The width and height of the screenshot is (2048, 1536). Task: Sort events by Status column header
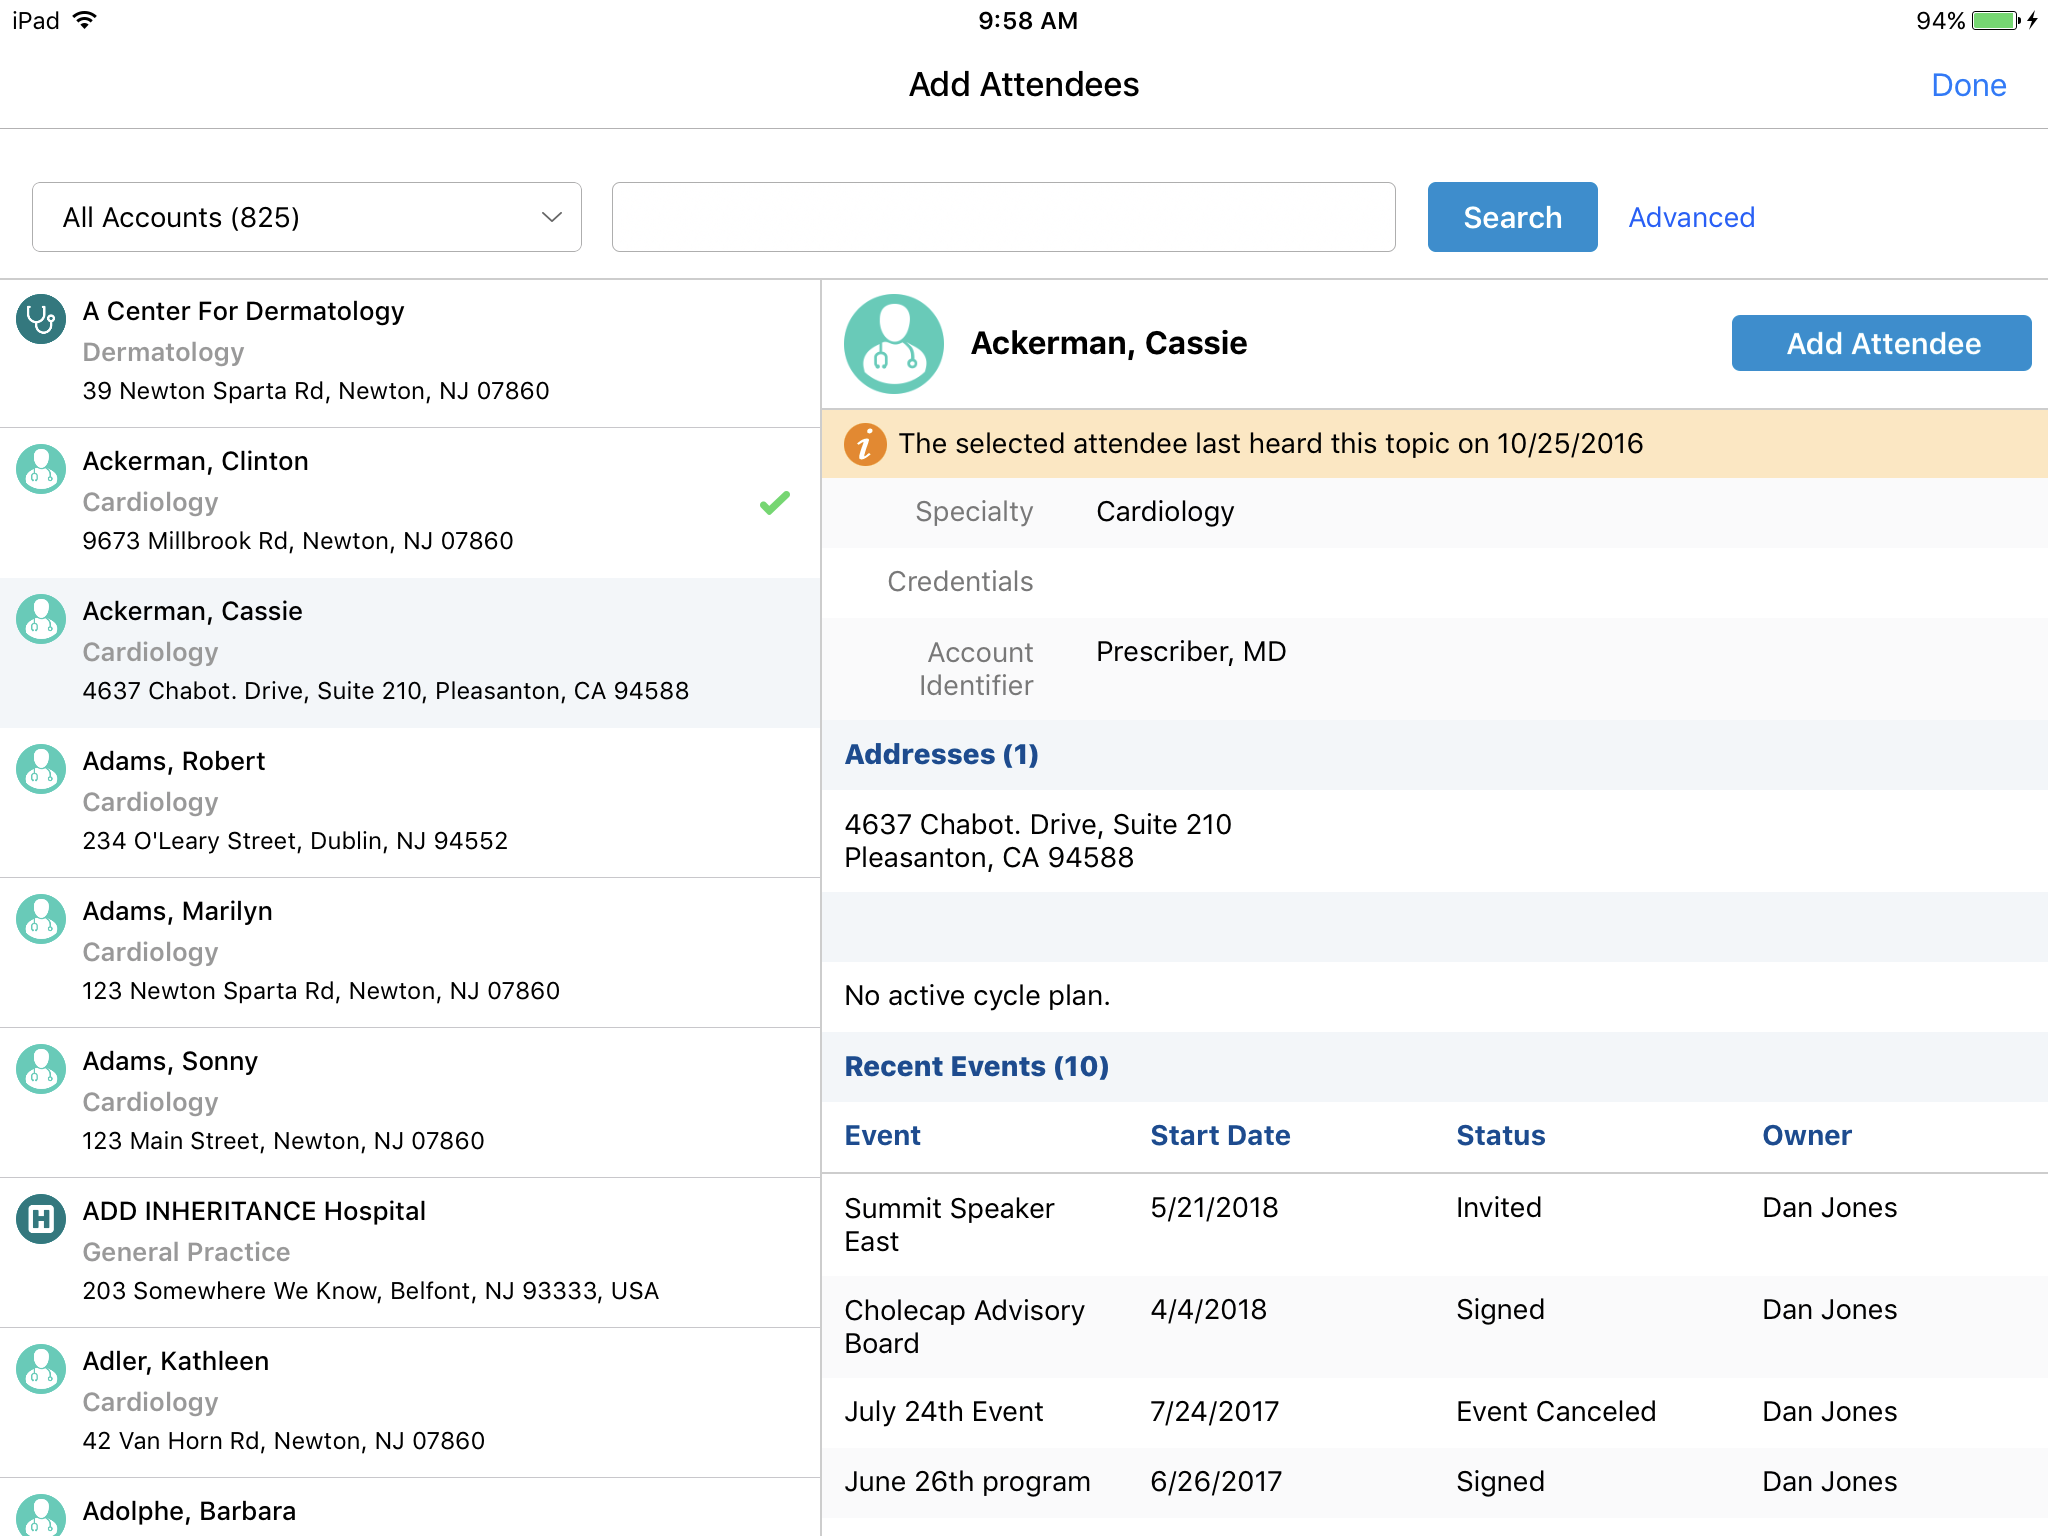[1500, 1136]
